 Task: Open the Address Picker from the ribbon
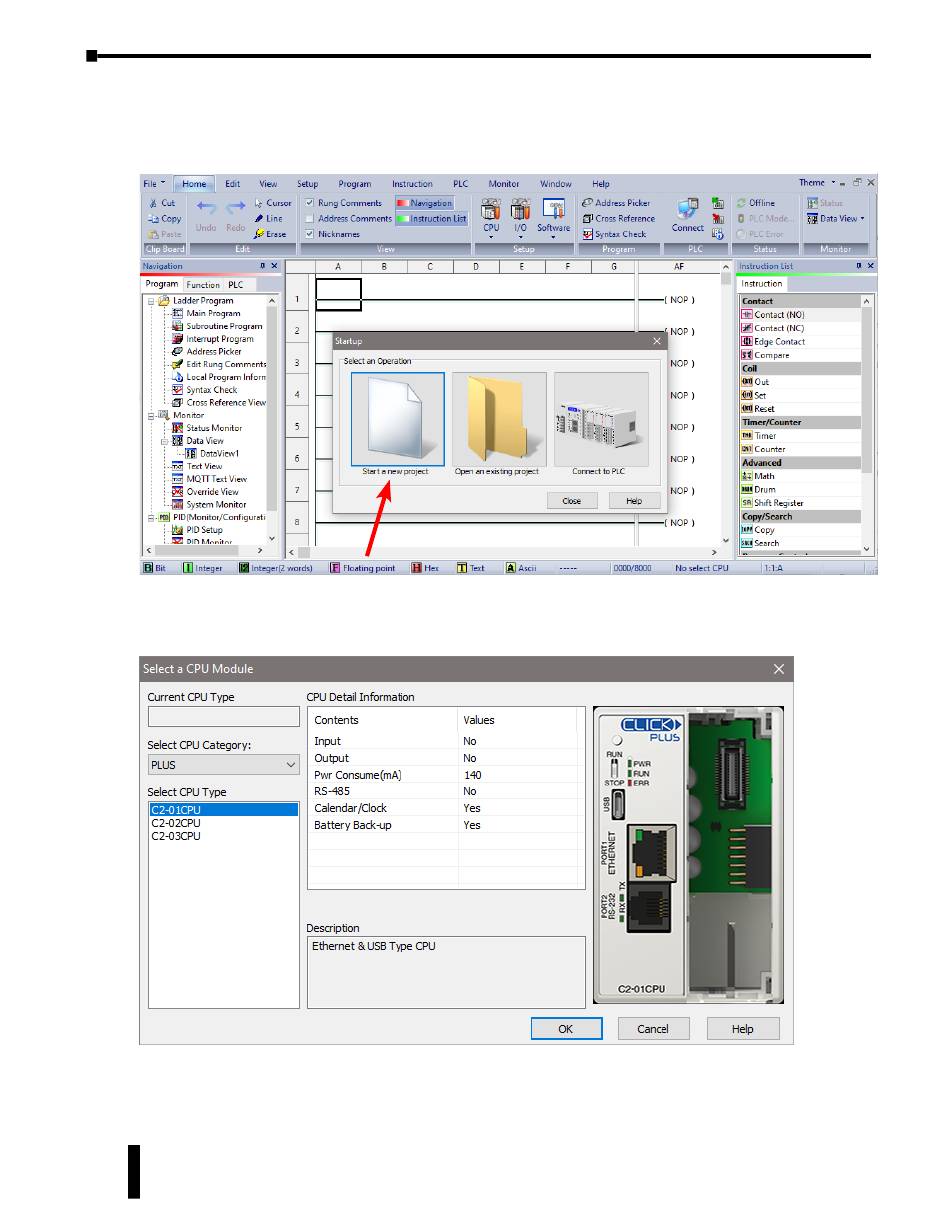coord(616,203)
